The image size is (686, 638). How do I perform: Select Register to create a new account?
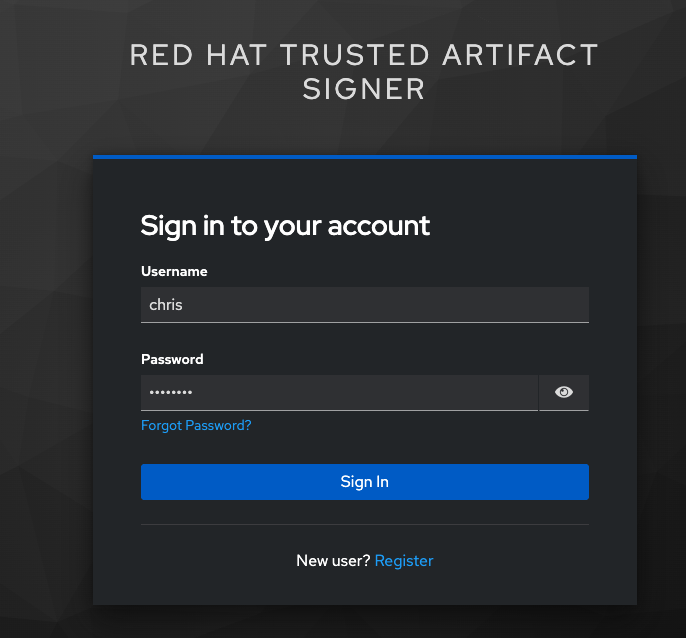click(x=404, y=561)
